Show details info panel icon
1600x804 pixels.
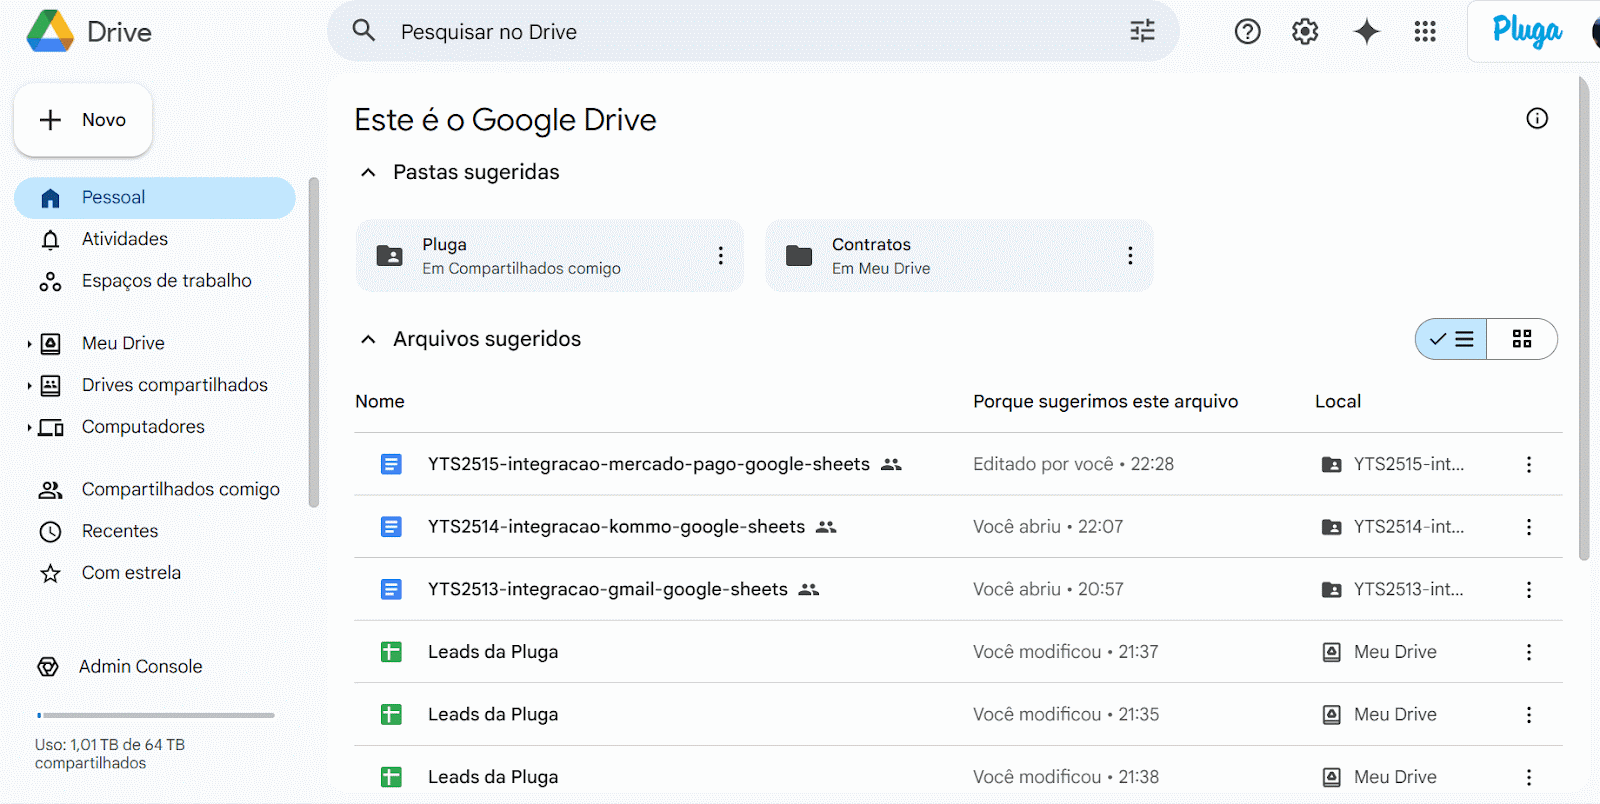point(1537,119)
